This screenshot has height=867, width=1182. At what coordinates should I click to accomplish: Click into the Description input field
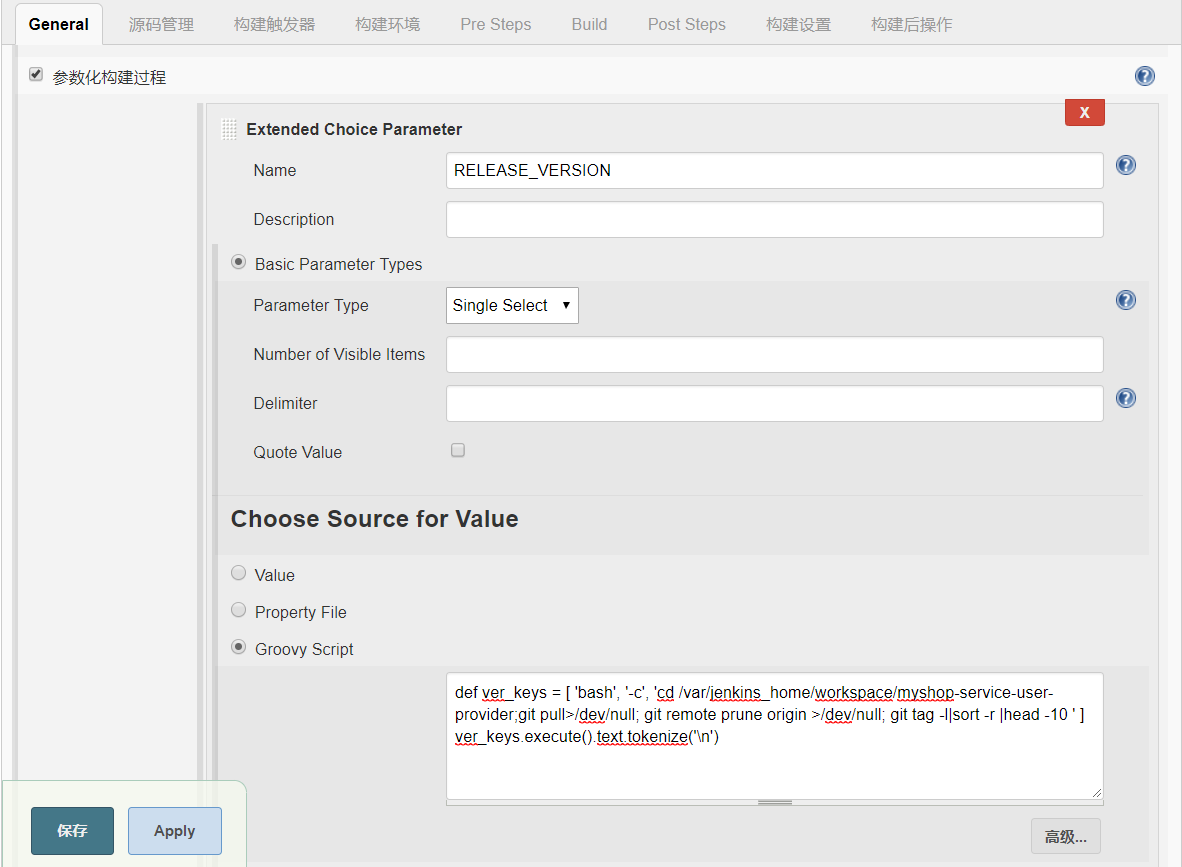(x=774, y=220)
